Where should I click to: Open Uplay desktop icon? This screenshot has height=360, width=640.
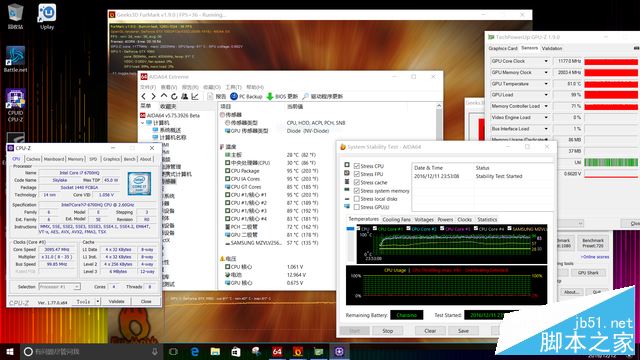tap(47, 16)
